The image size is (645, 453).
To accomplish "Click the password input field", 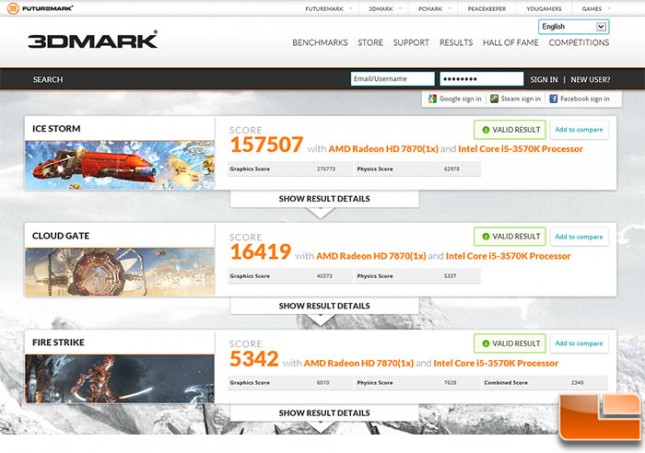I will coord(482,79).
